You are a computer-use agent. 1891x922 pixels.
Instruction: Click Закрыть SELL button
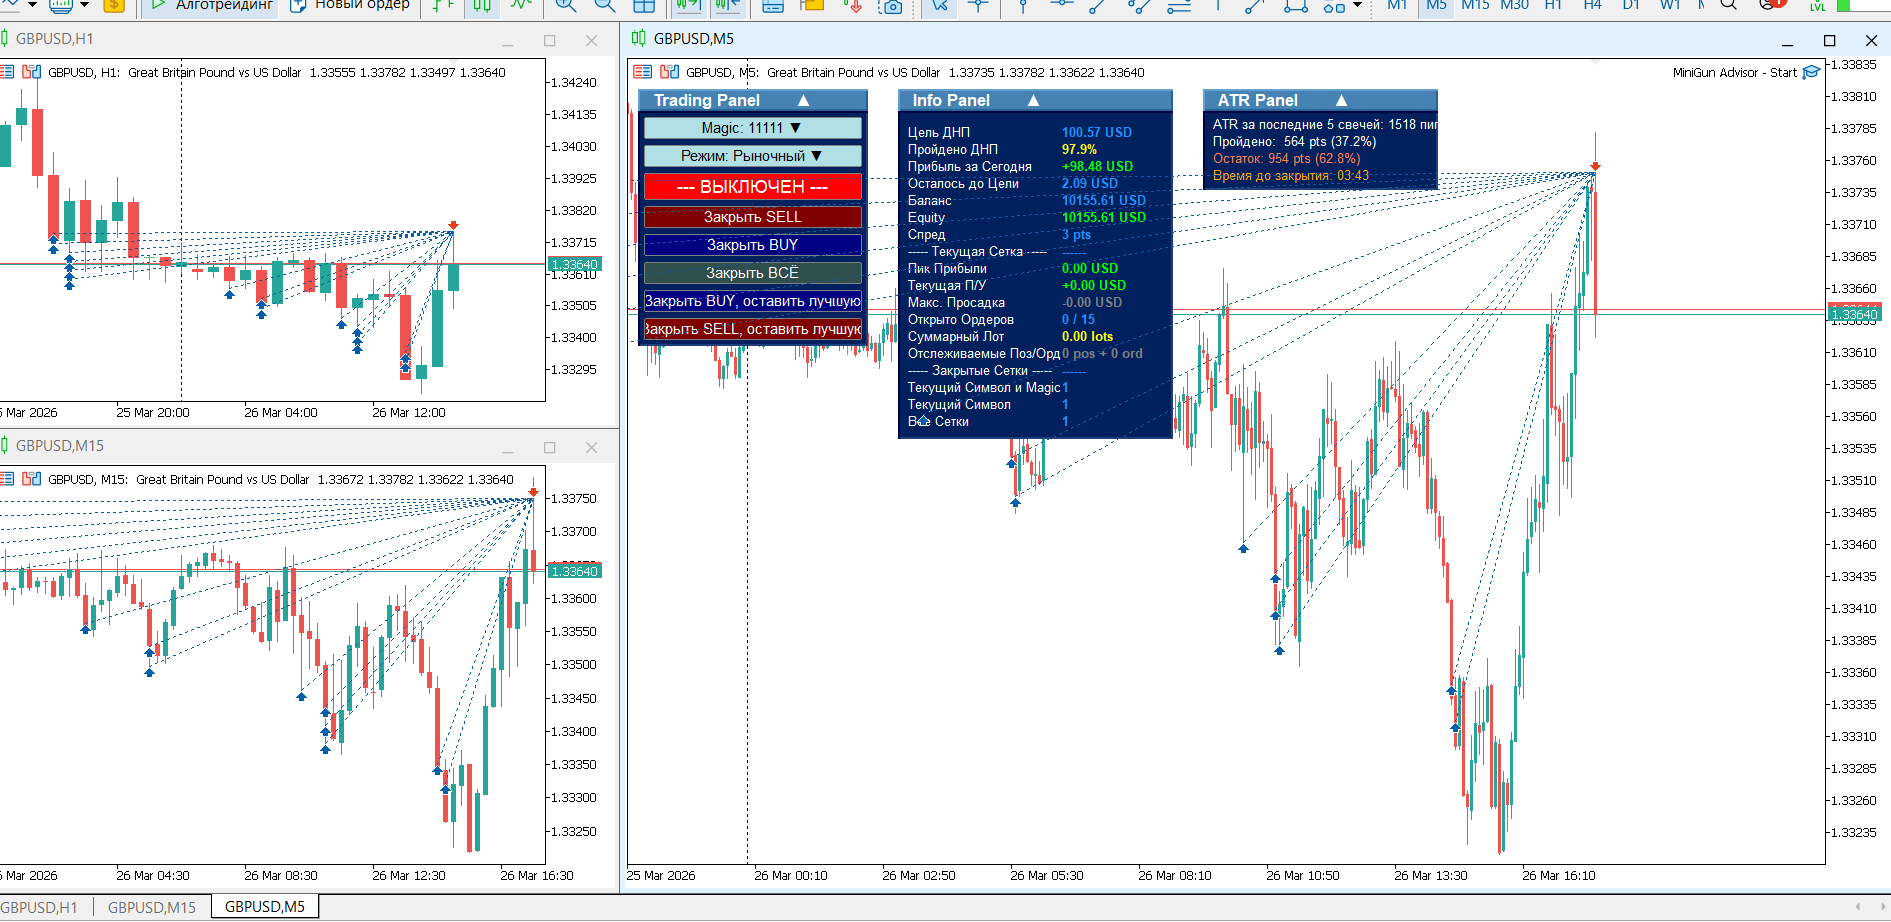[x=753, y=217]
